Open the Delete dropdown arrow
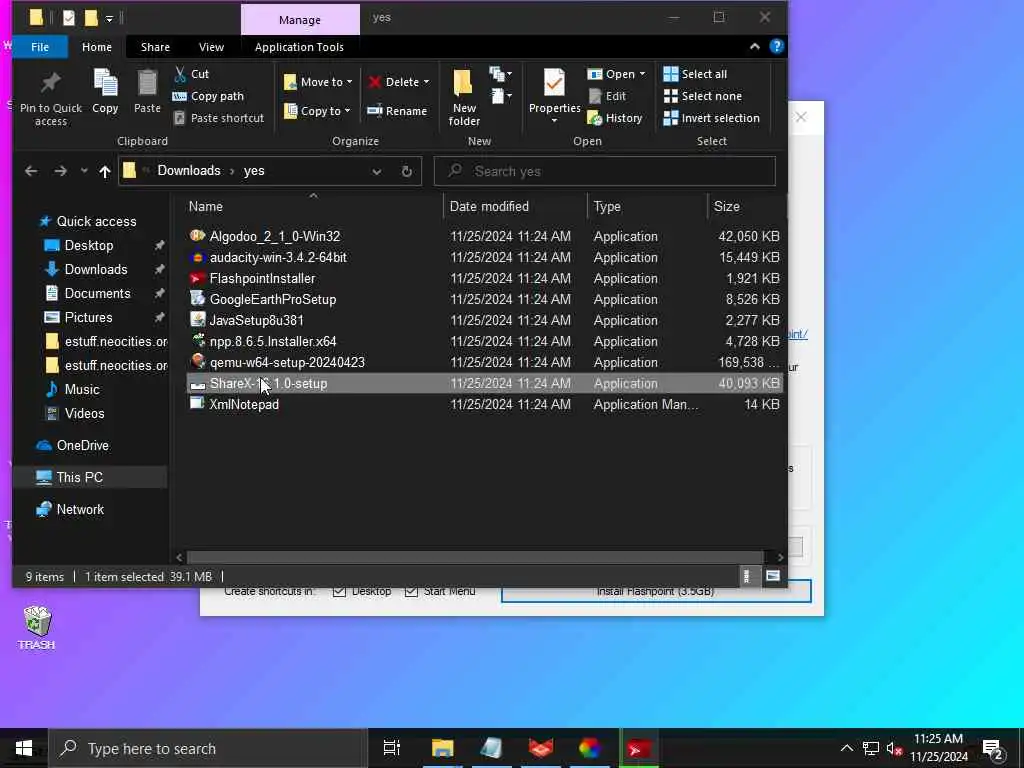Image resolution: width=1024 pixels, height=768 pixels. (x=426, y=82)
